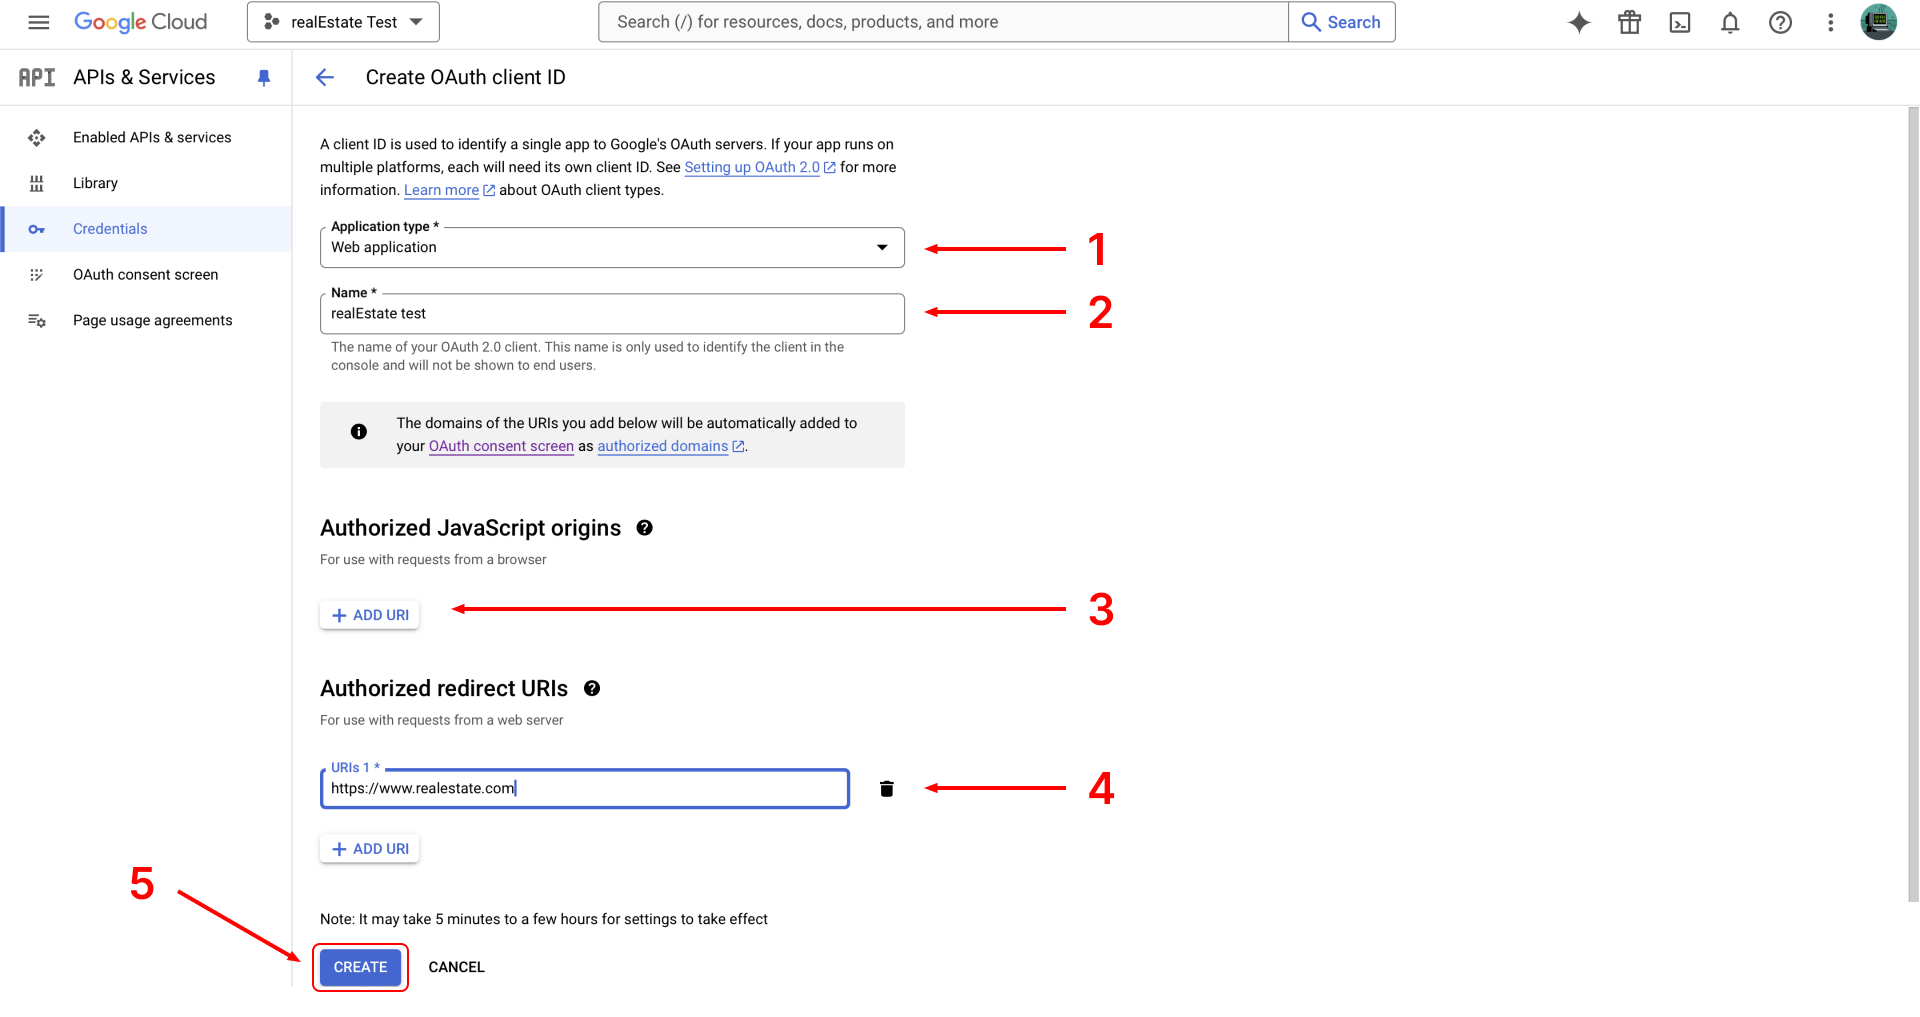
Task: Open the three-dot settings menu
Action: (x=1830, y=22)
